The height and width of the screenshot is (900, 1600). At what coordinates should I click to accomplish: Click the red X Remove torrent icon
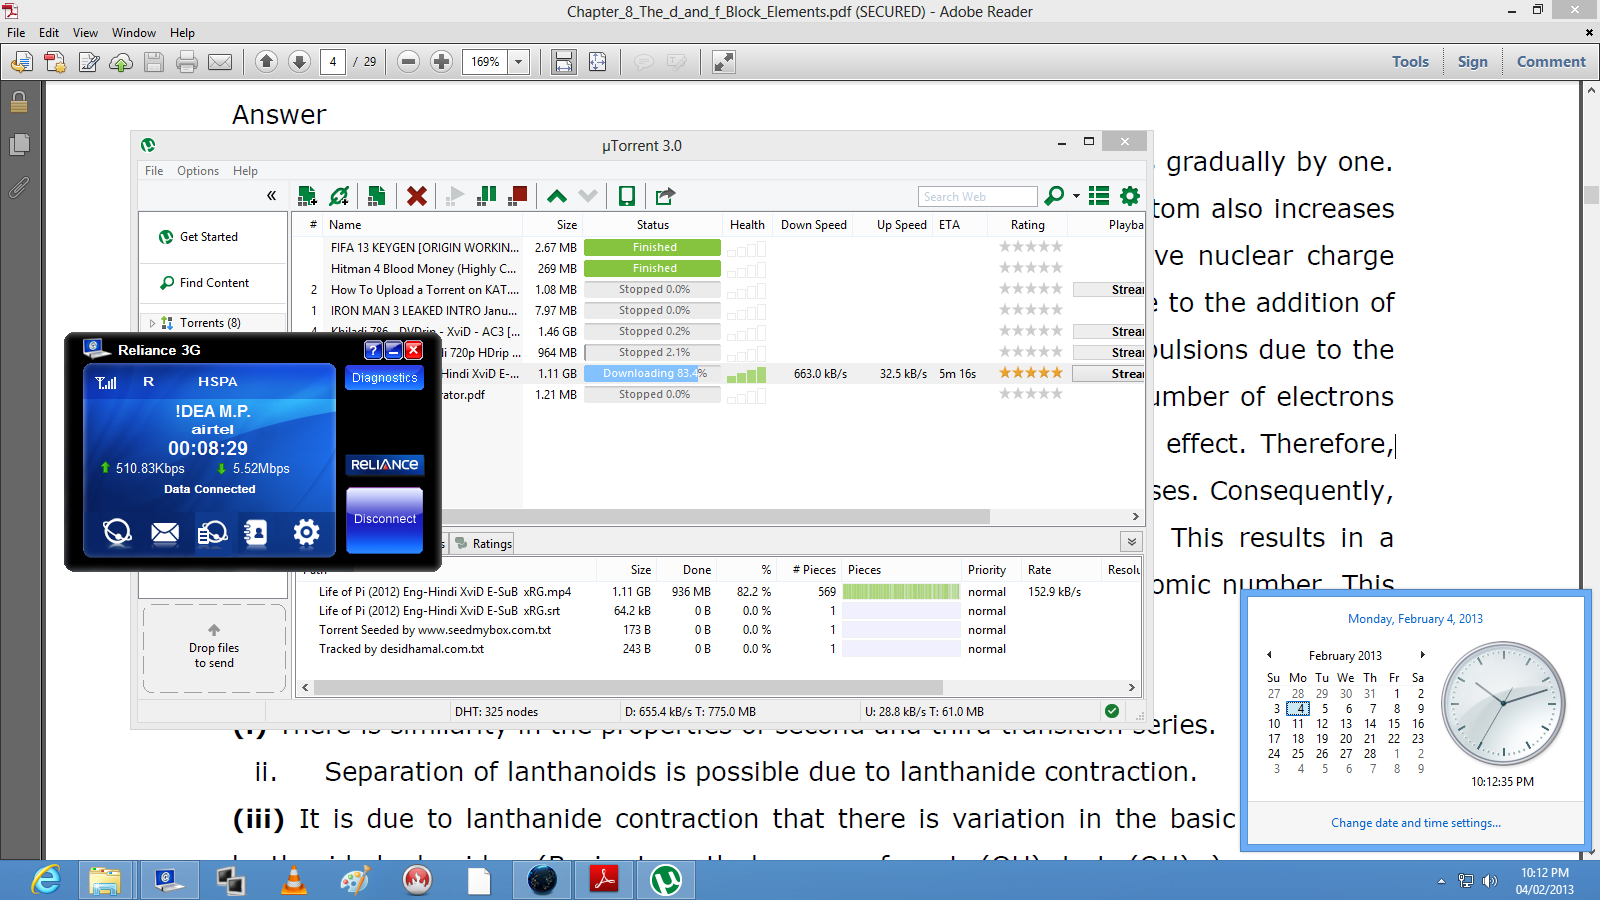click(x=417, y=196)
